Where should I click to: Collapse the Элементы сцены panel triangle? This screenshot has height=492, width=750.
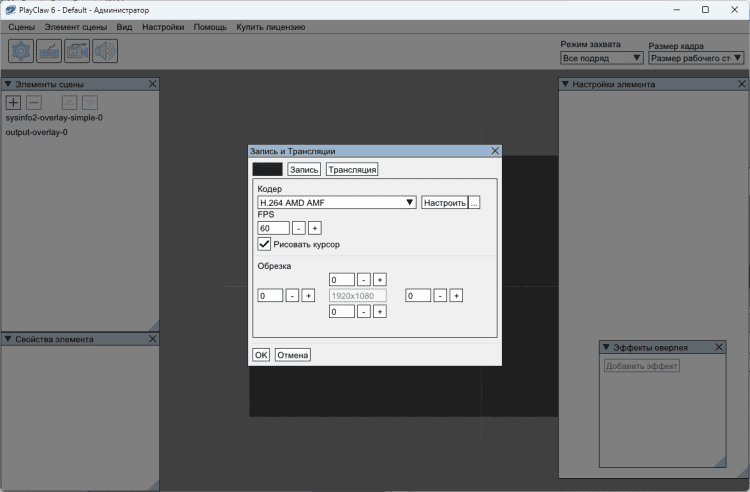pos(8,84)
